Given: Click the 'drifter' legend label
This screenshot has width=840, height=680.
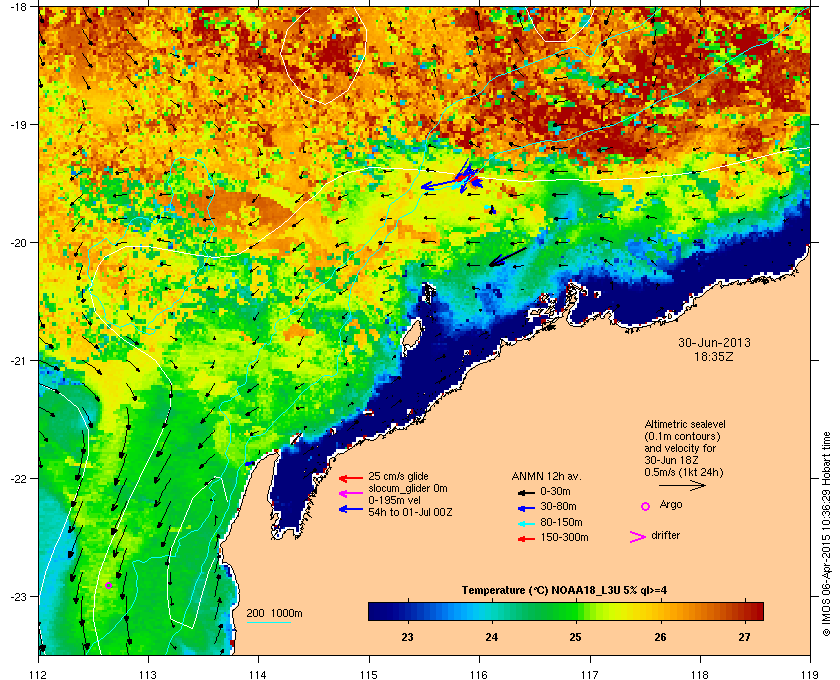Looking at the screenshot, I should [x=665, y=535].
